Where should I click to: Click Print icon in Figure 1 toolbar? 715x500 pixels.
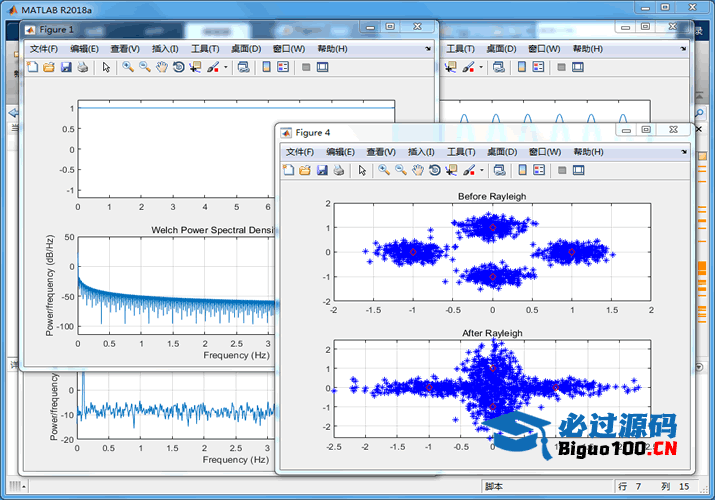[x=83, y=67]
